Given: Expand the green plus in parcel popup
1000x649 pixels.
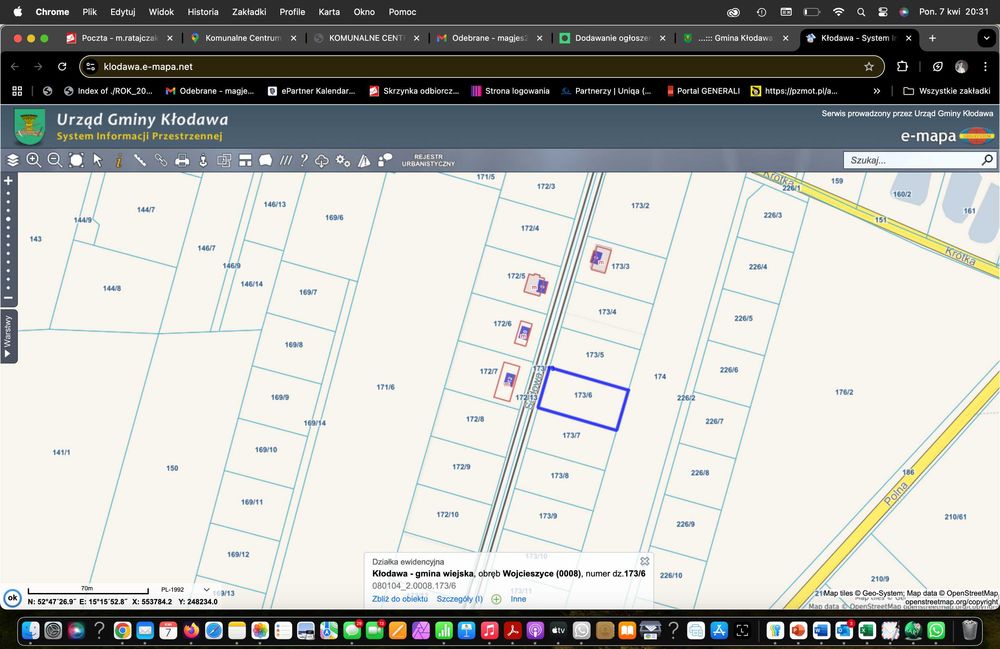Looking at the screenshot, I should pos(496,599).
